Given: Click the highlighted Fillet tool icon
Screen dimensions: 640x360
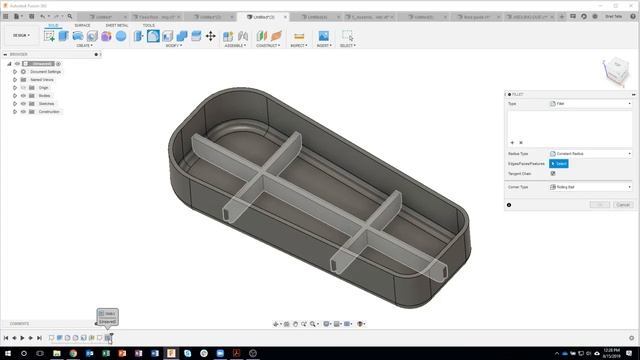Looking at the screenshot, I should click(153, 36).
